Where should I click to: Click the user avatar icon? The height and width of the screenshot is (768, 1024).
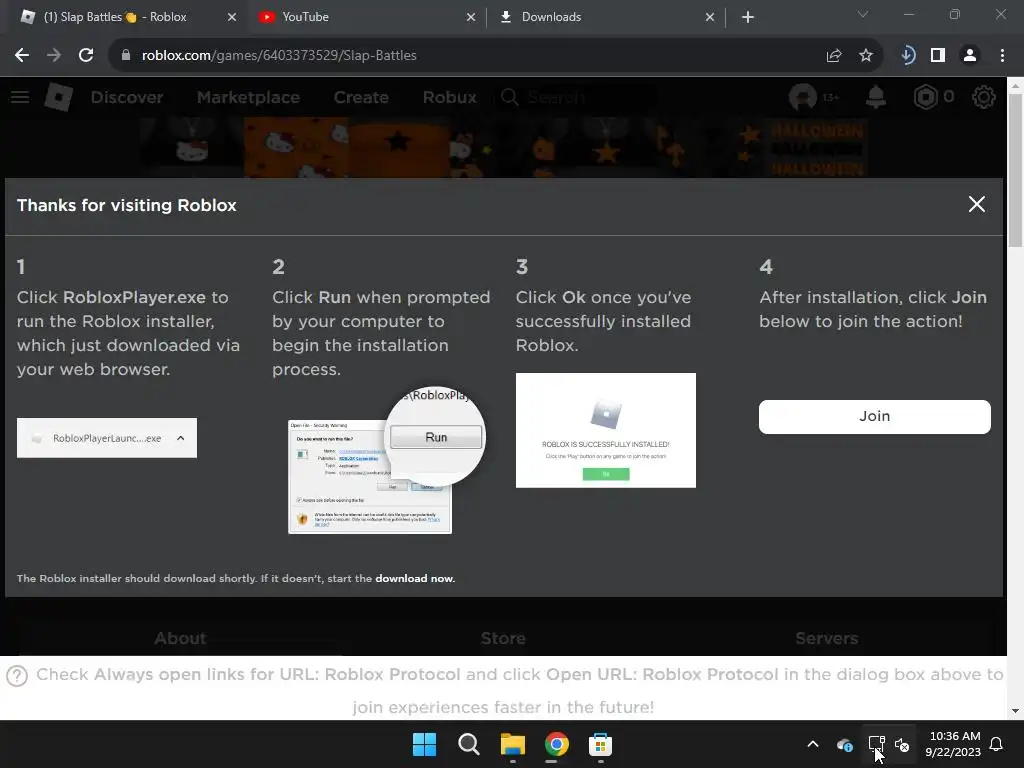pos(803,97)
